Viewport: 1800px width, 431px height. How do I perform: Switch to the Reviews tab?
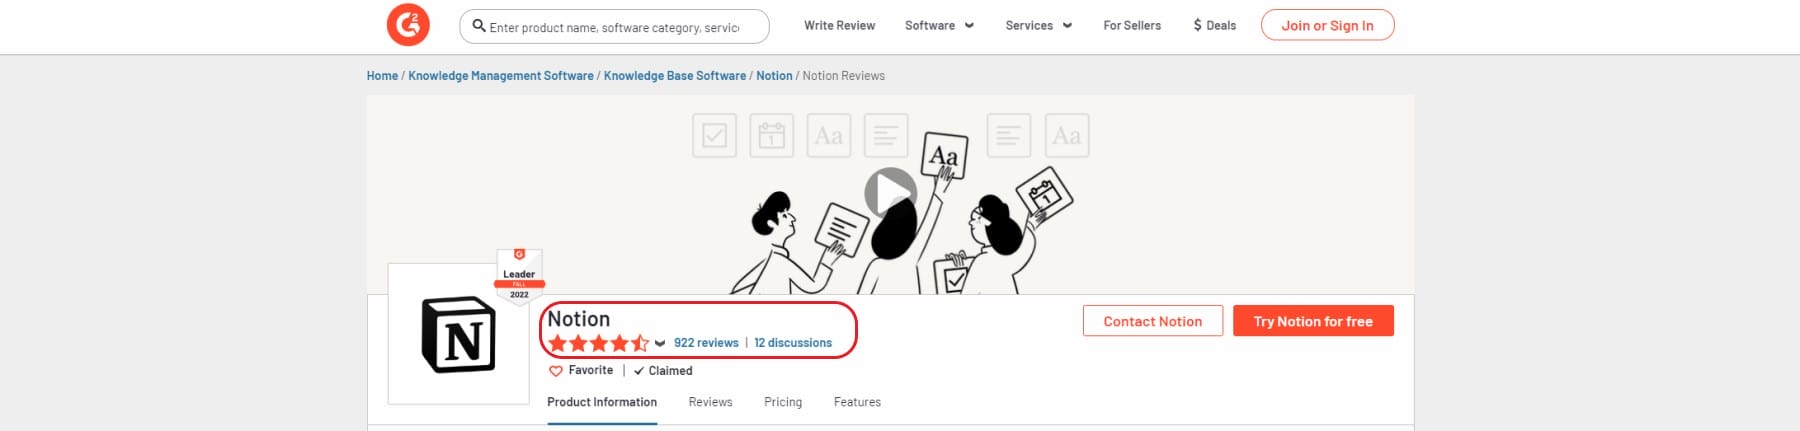point(710,402)
